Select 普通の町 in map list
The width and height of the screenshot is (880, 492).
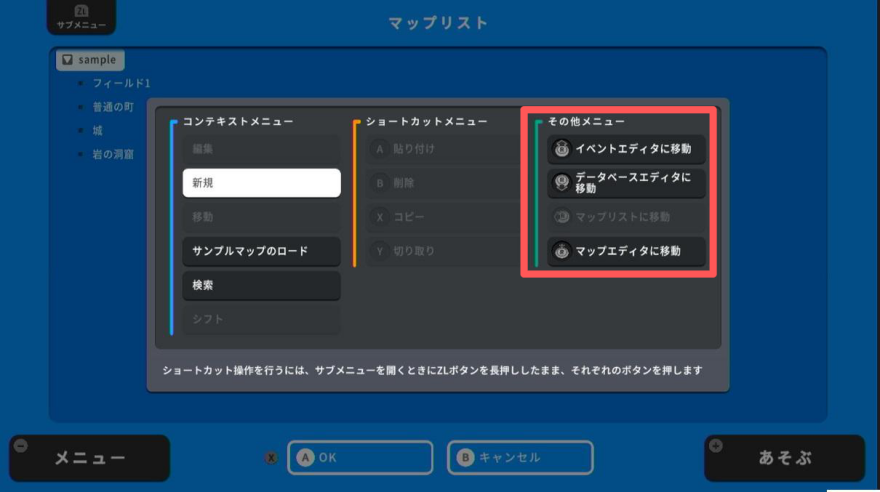pyautogui.click(x=113, y=107)
